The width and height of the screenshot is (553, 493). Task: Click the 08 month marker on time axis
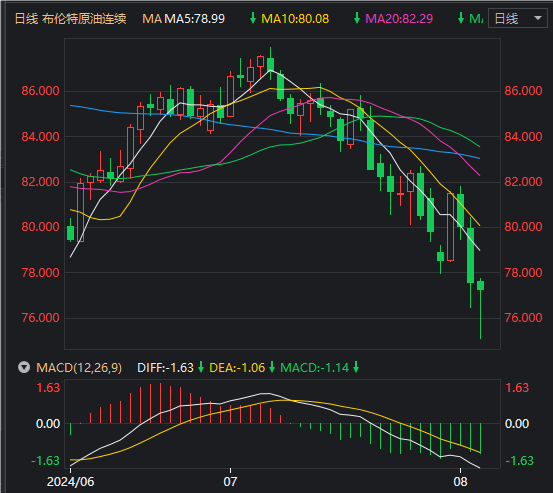pos(460,482)
